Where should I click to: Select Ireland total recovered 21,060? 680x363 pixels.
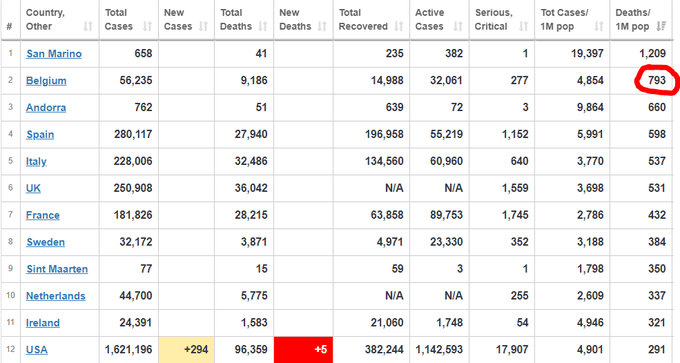[387, 322]
